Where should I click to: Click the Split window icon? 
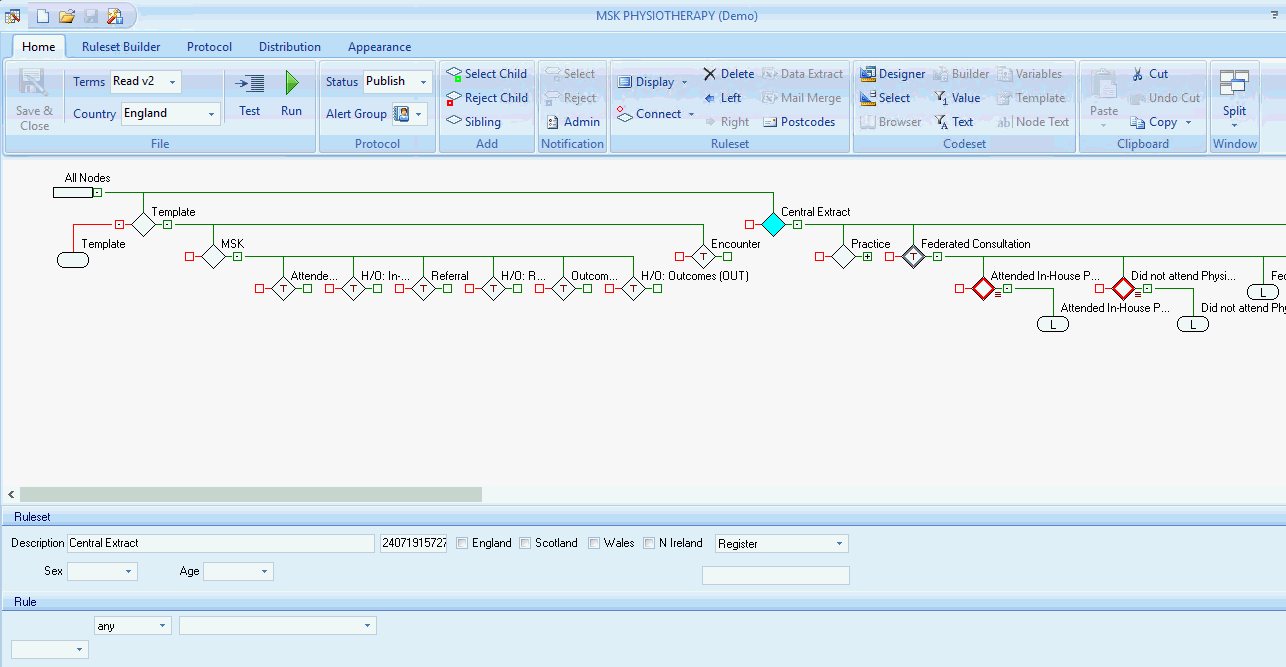1234,84
